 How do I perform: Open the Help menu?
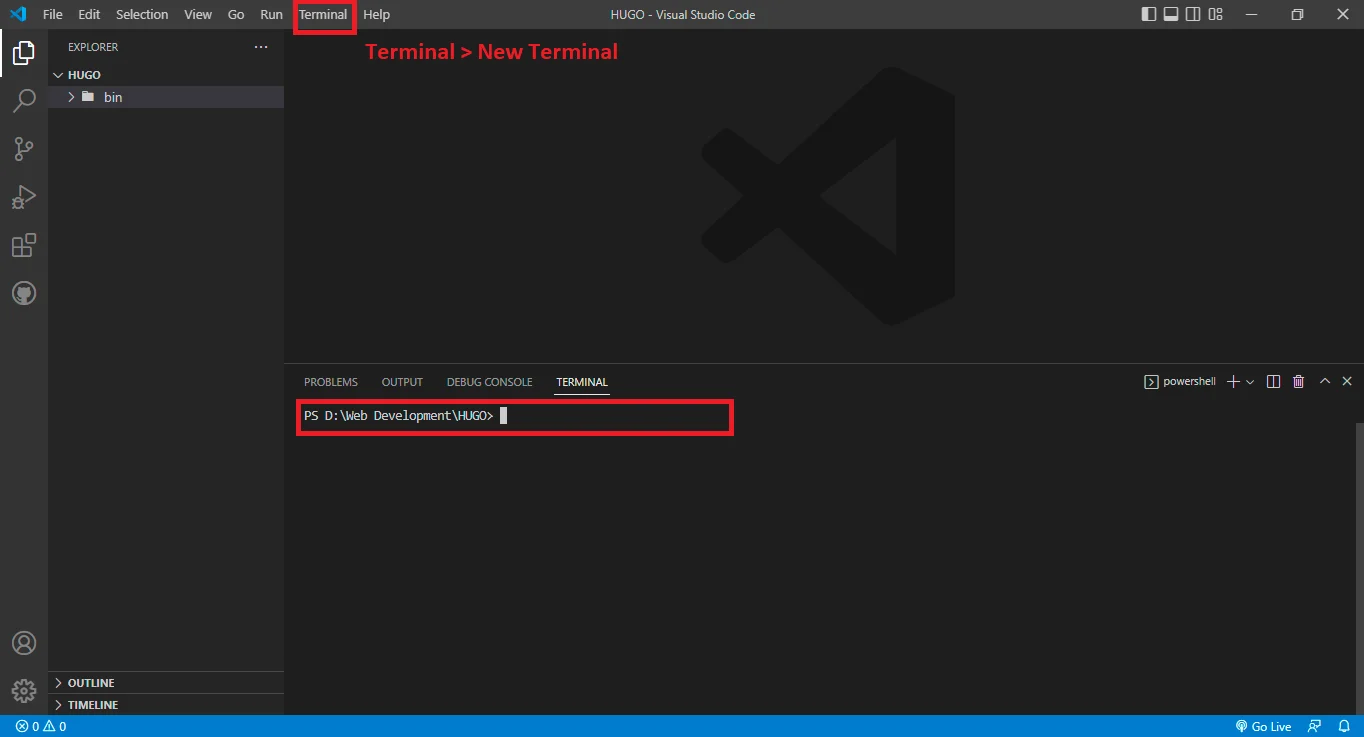[x=377, y=14]
